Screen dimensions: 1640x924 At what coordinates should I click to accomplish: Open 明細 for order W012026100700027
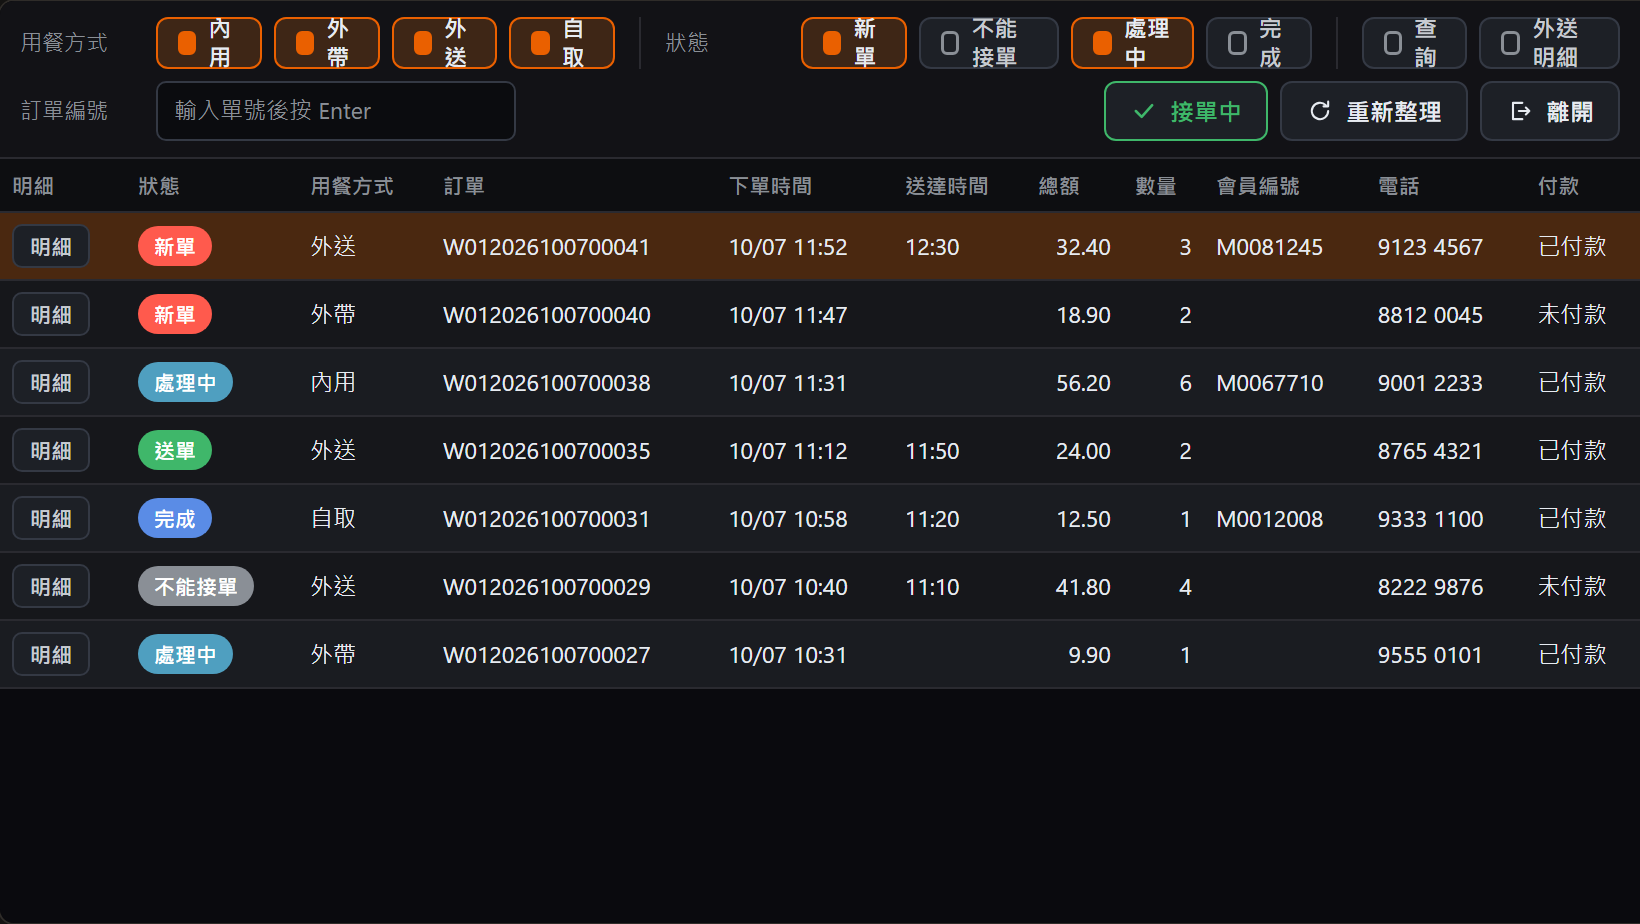click(x=51, y=655)
